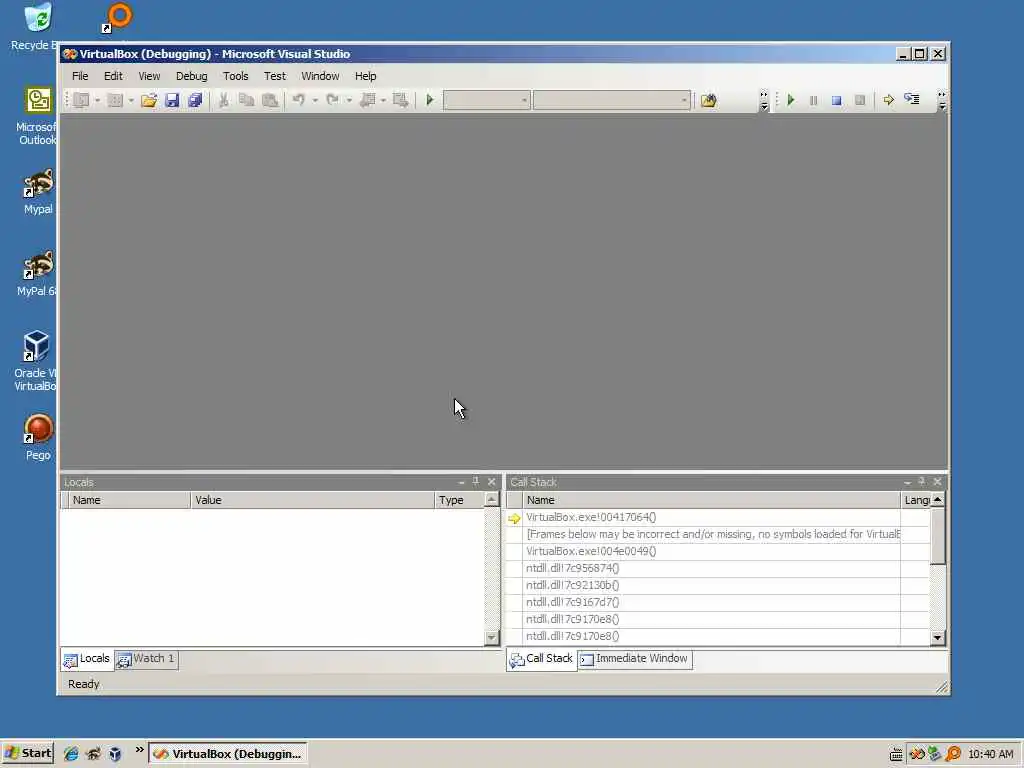
Task: Click the Show Next Statement yellow arrow
Action: (888, 101)
